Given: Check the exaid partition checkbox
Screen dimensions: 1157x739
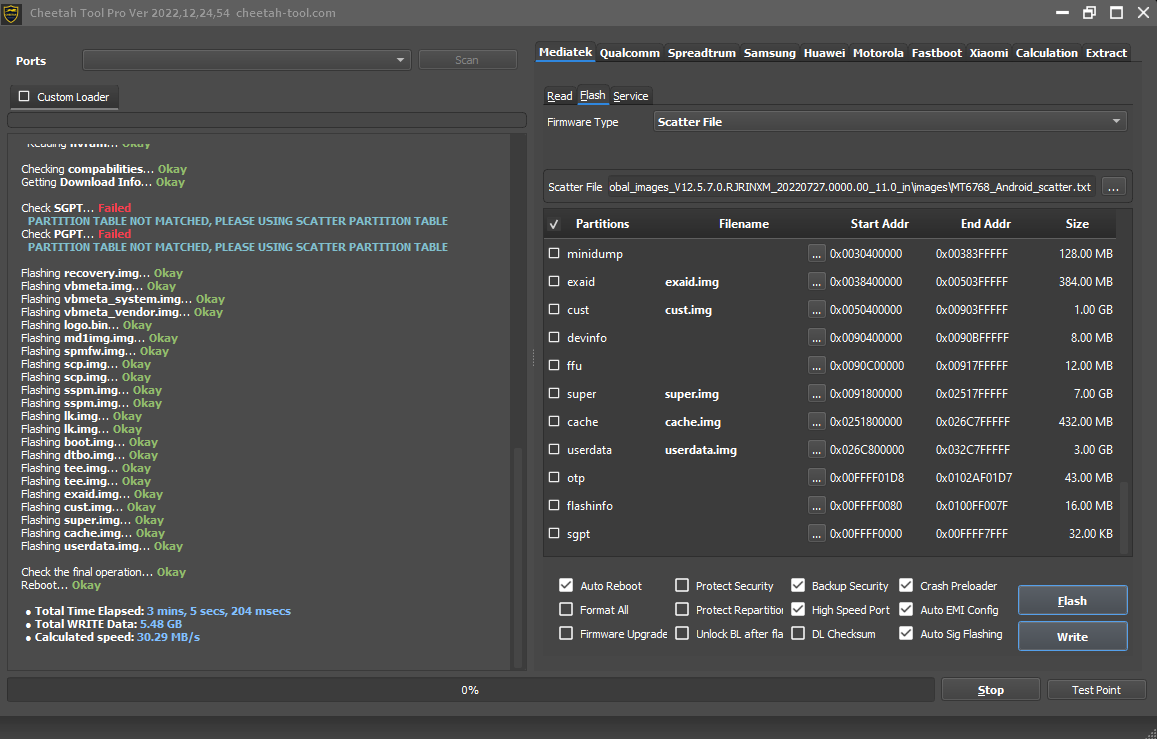Looking at the screenshot, I should pos(554,281).
